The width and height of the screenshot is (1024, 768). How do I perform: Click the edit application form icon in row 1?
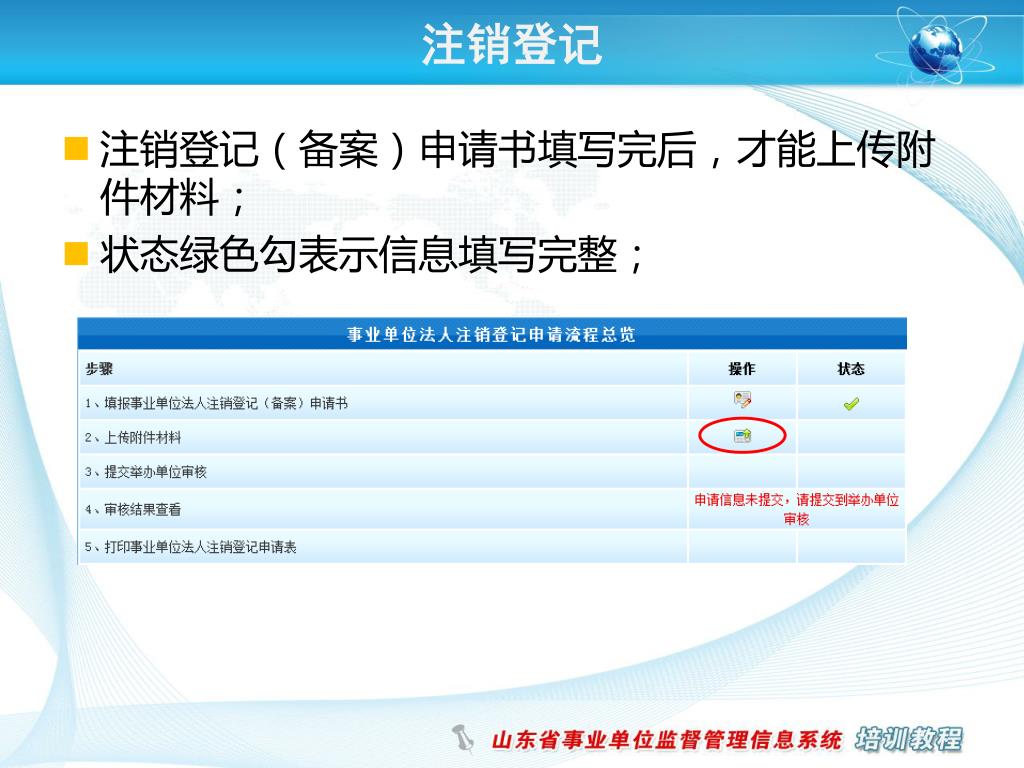click(742, 399)
